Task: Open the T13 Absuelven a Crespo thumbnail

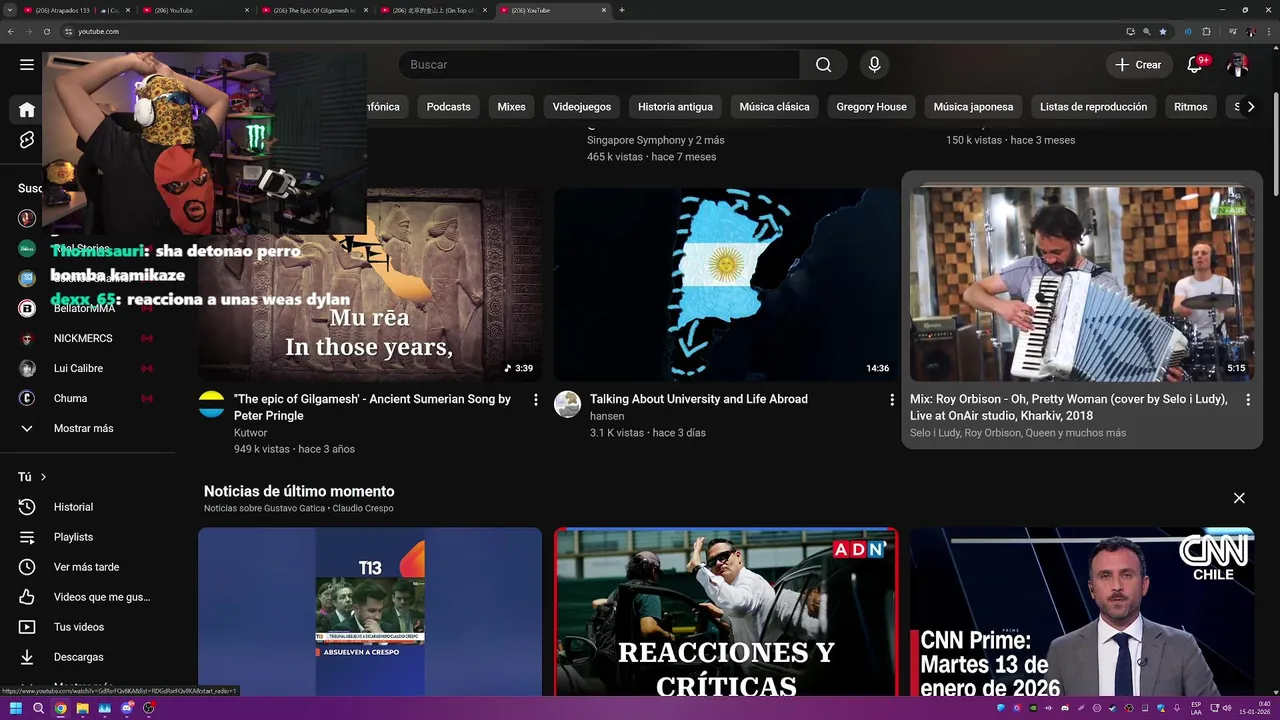Action: click(370, 612)
